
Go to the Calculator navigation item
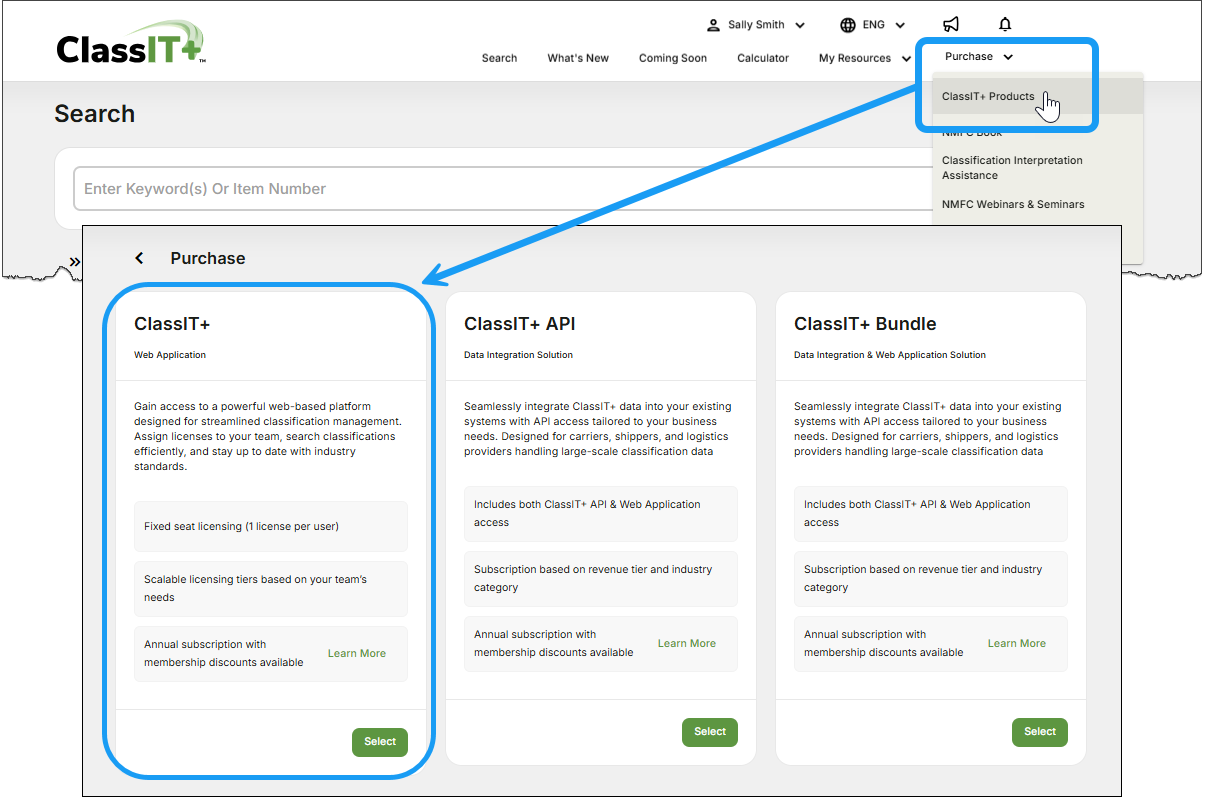tap(763, 58)
